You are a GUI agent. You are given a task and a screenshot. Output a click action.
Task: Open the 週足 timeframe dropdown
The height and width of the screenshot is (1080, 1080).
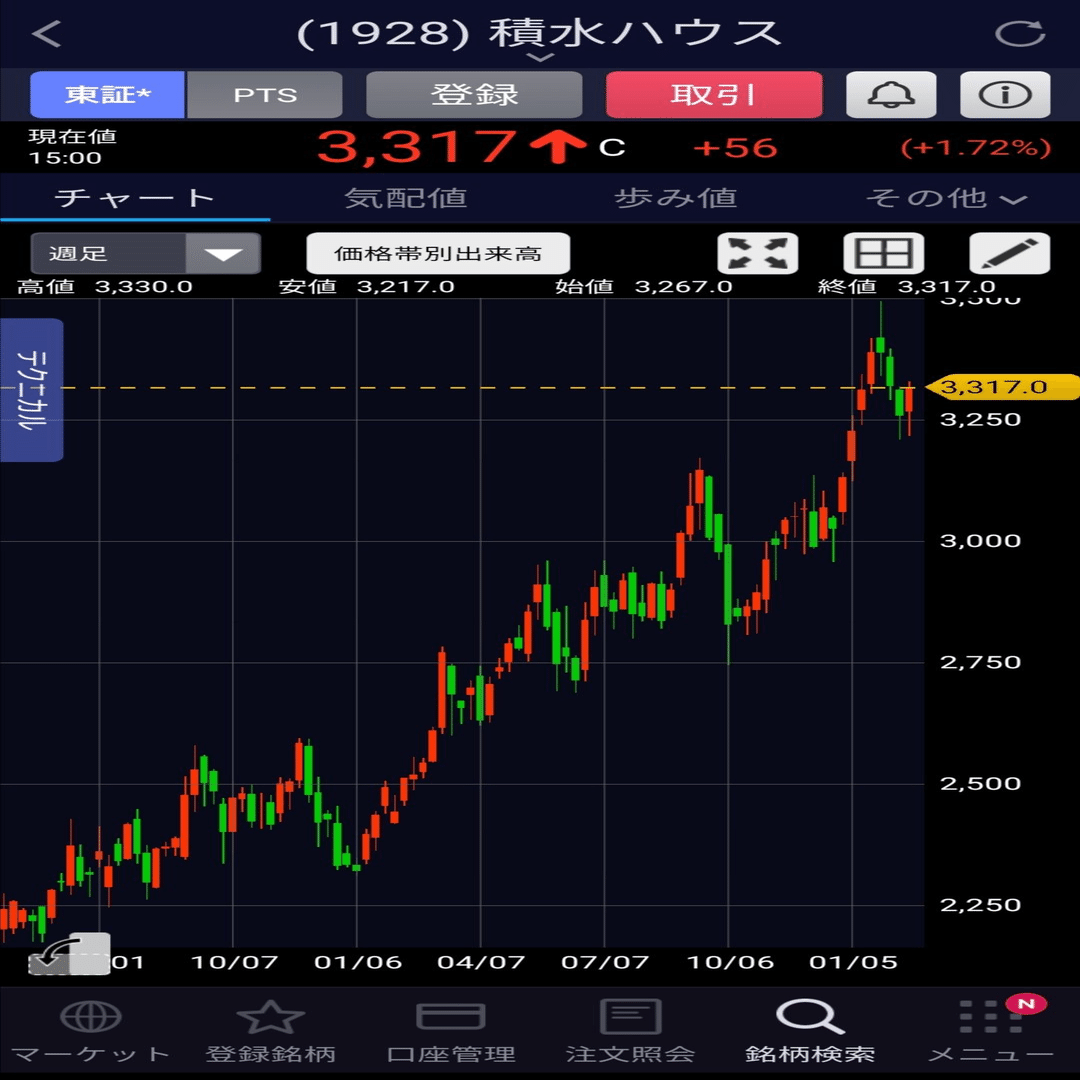pos(145,253)
